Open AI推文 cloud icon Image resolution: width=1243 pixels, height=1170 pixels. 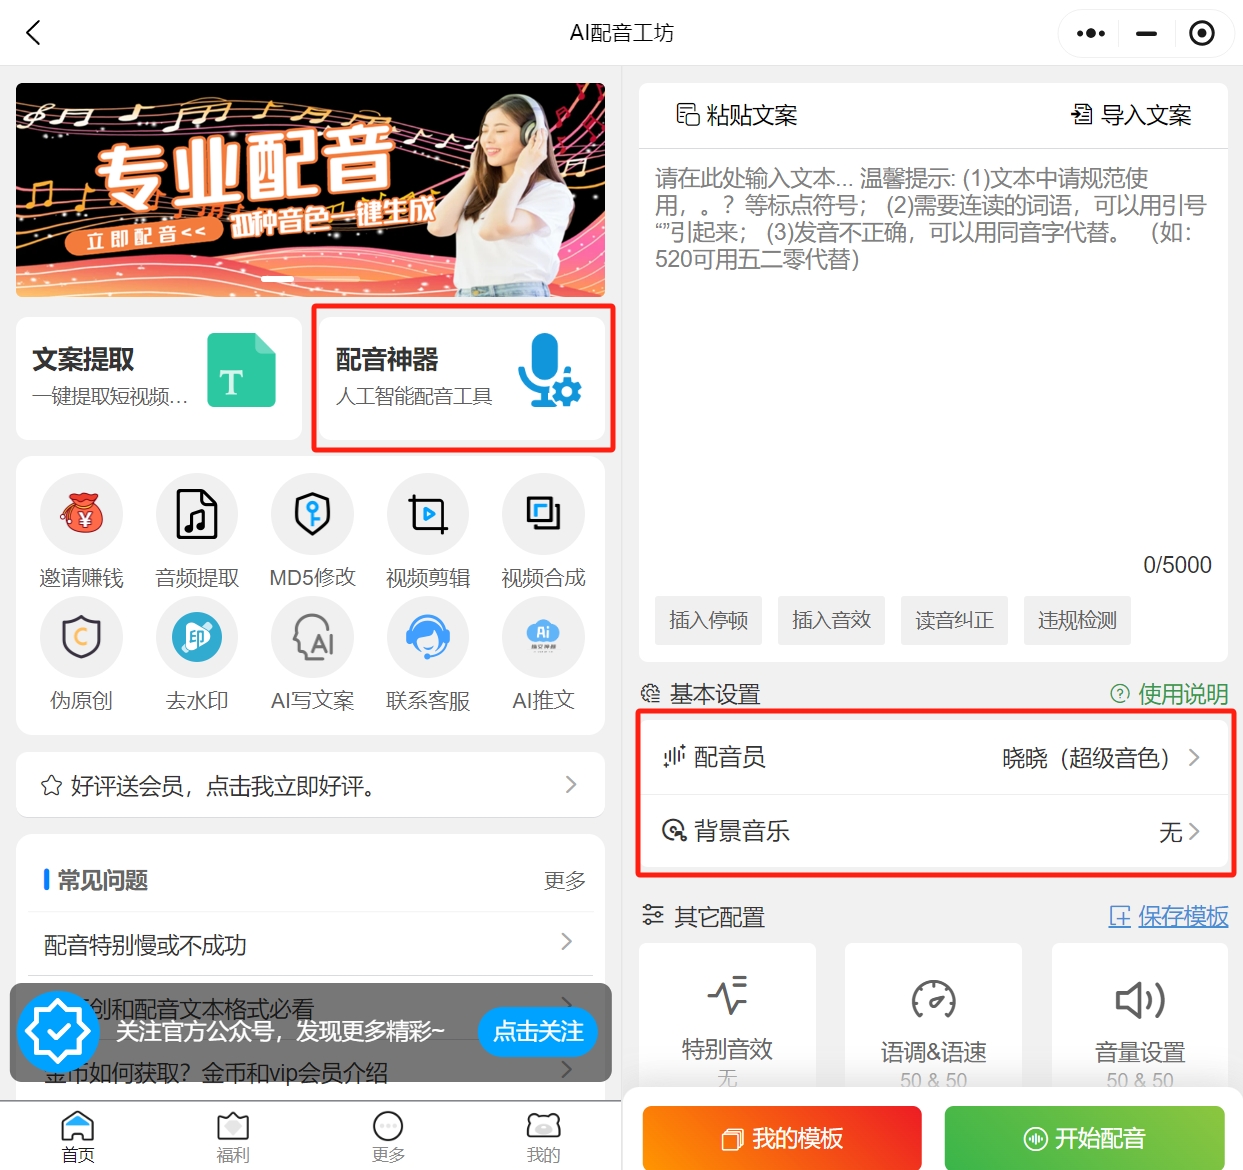[x=543, y=637]
